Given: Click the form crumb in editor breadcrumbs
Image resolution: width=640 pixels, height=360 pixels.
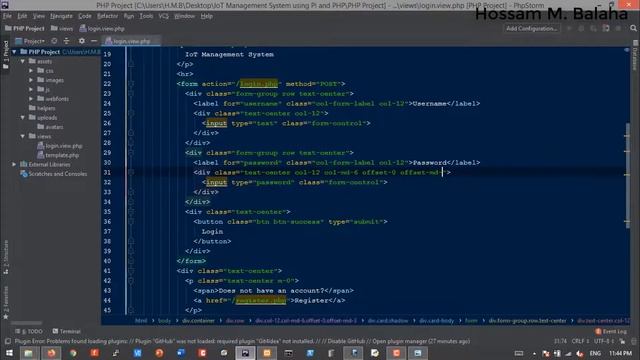Looking at the screenshot, I should (x=471, y=321).
